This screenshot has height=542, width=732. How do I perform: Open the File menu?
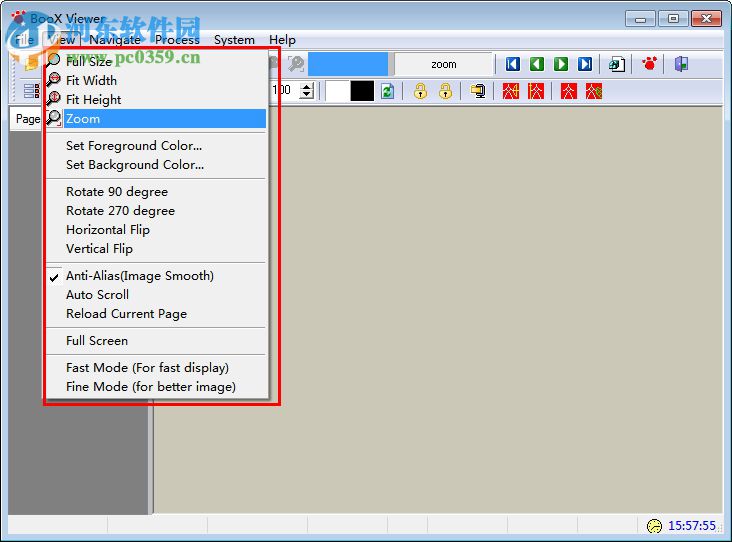pos(24,40)
